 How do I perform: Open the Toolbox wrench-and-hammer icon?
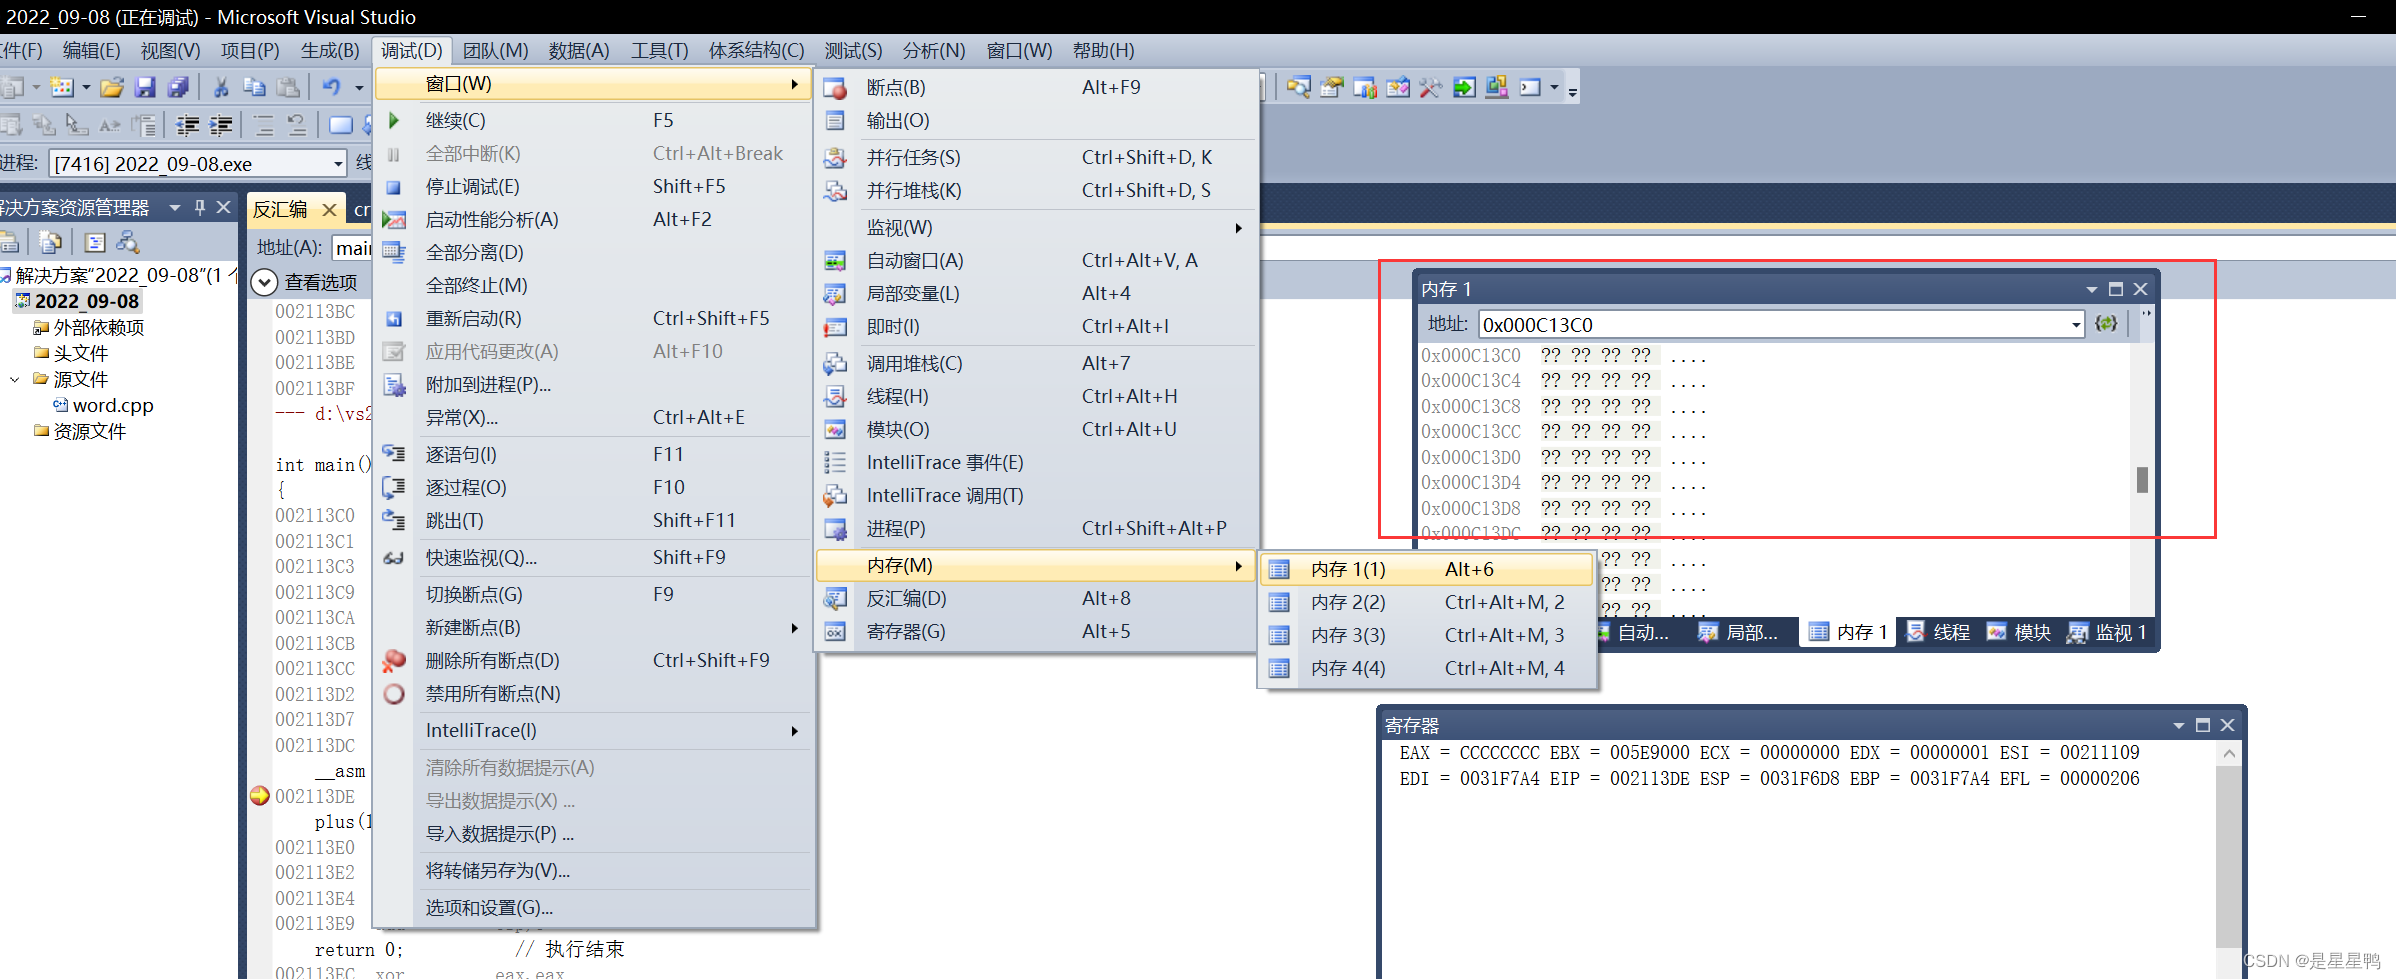(x=1431, y=88)
